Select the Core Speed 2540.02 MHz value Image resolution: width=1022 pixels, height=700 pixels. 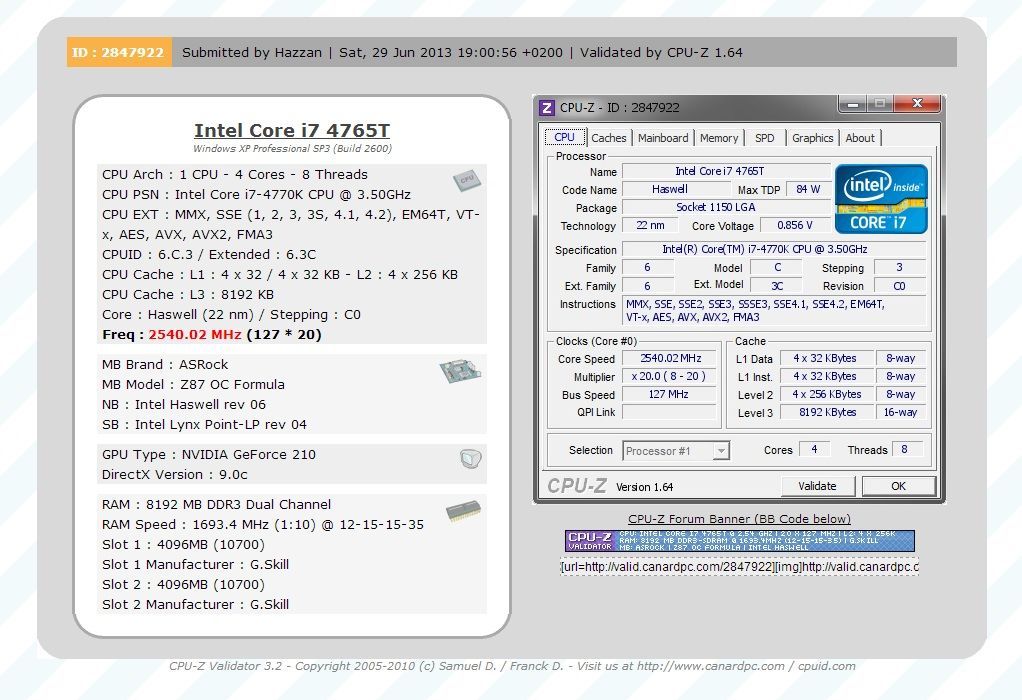[671, 358]
